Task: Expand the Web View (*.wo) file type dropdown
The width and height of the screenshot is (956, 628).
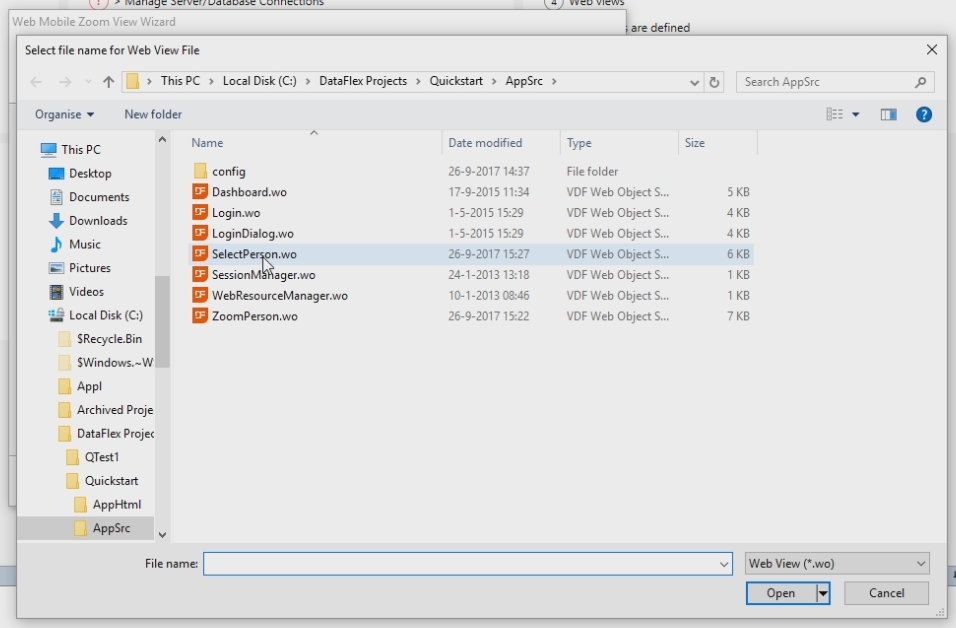Action: point(918,564)
